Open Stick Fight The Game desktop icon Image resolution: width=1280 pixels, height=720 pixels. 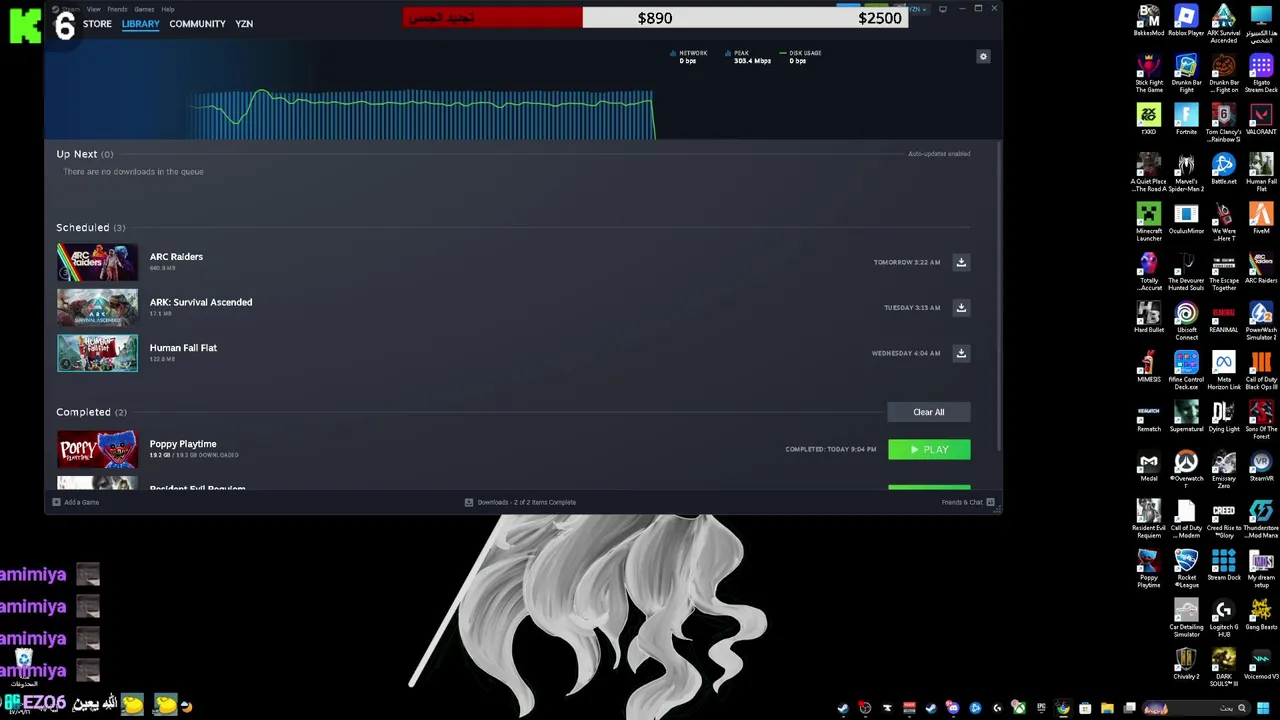tap(1149, 74)
